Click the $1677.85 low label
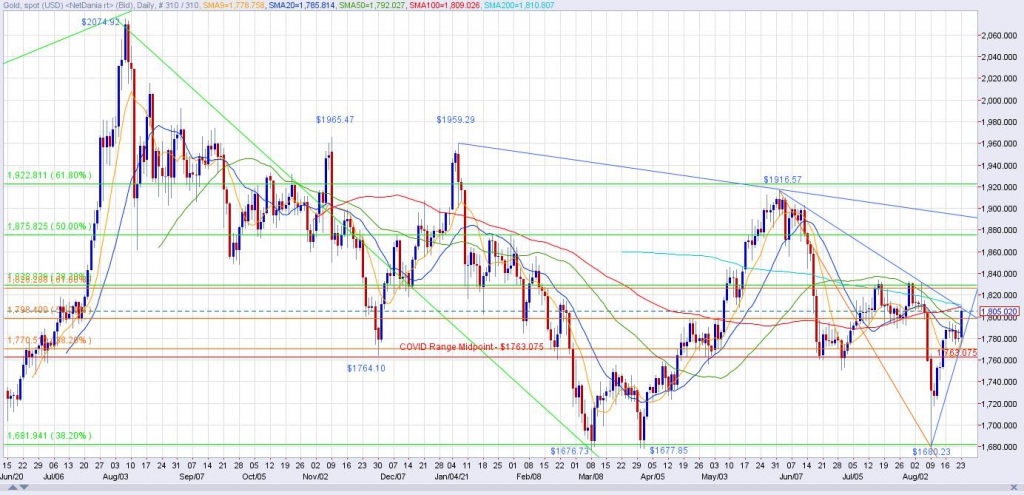The image size is (1024, 495). (x=669, y=451)
